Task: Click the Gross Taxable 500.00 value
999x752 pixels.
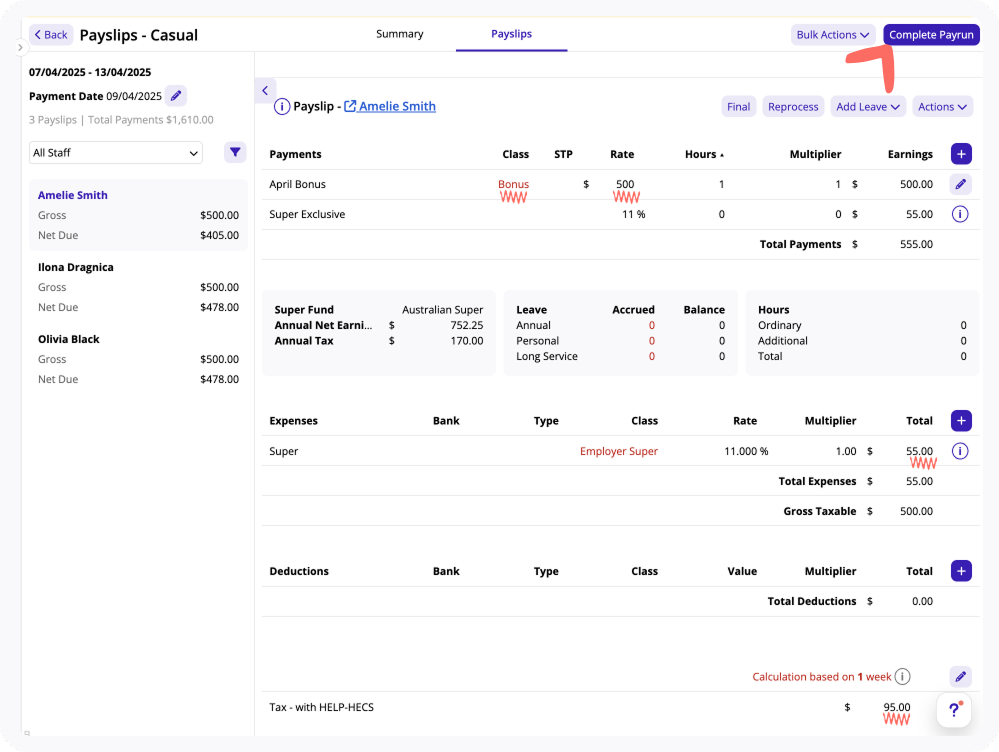Action: pyautogui.click(x=916, y=511)
